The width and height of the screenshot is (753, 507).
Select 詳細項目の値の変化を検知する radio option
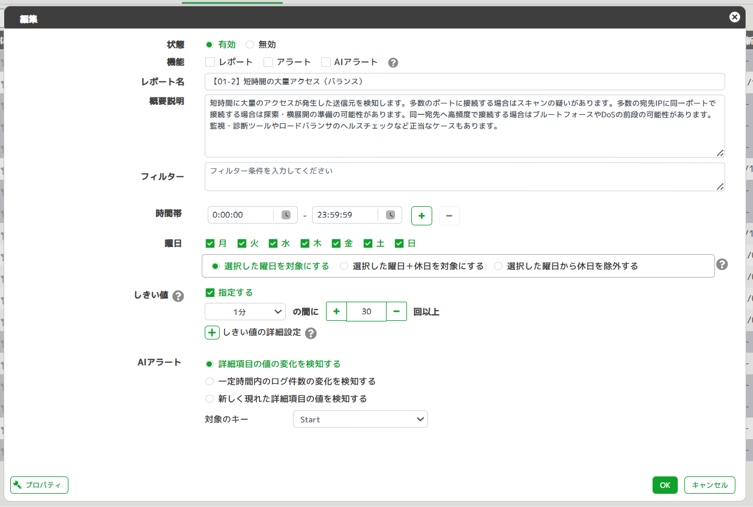point(209,364)
